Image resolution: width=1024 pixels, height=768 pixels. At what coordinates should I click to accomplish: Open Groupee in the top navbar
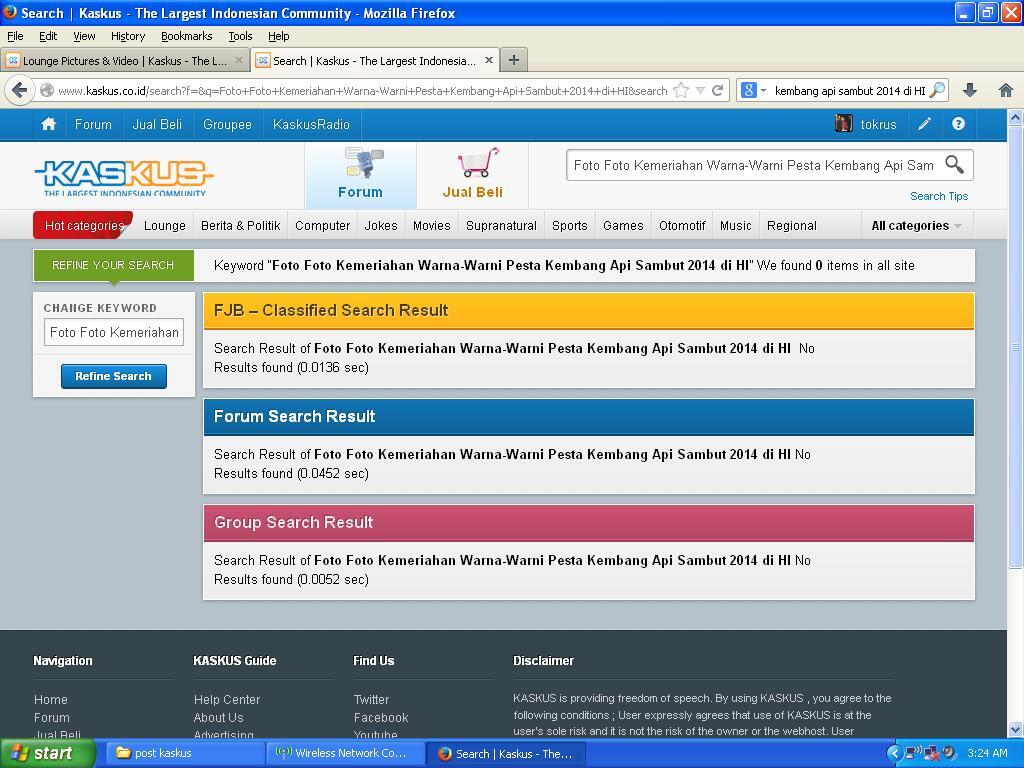coord(227,124)
